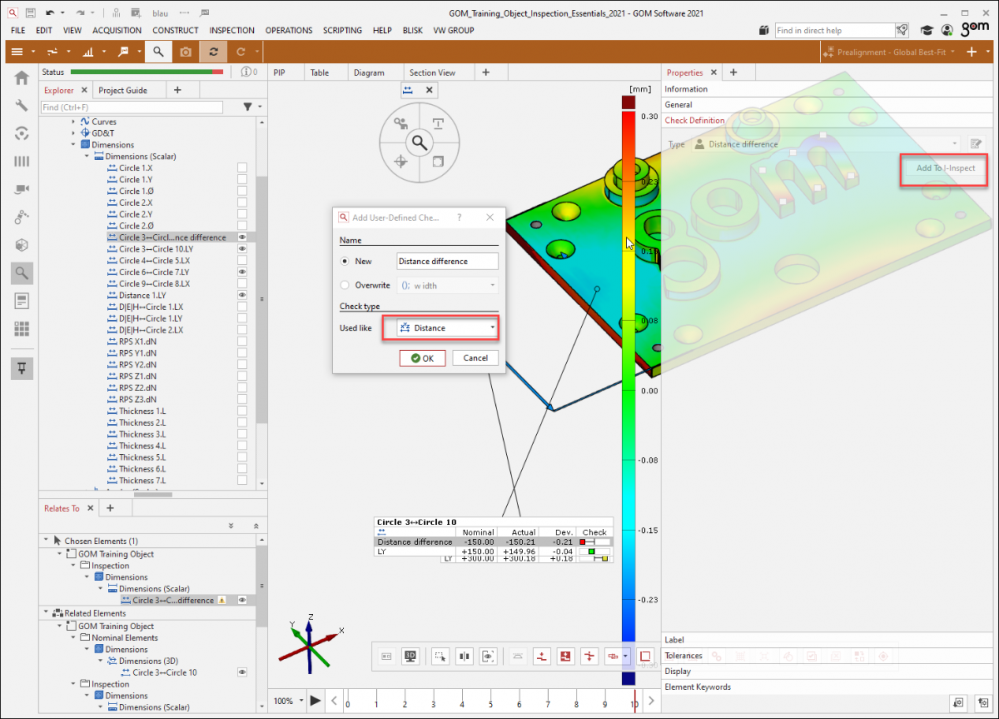Screen dimensions: 999x719
Task: Open the filter funnel in Explorer
Action: pyautogui.click(x=247, y=107)
